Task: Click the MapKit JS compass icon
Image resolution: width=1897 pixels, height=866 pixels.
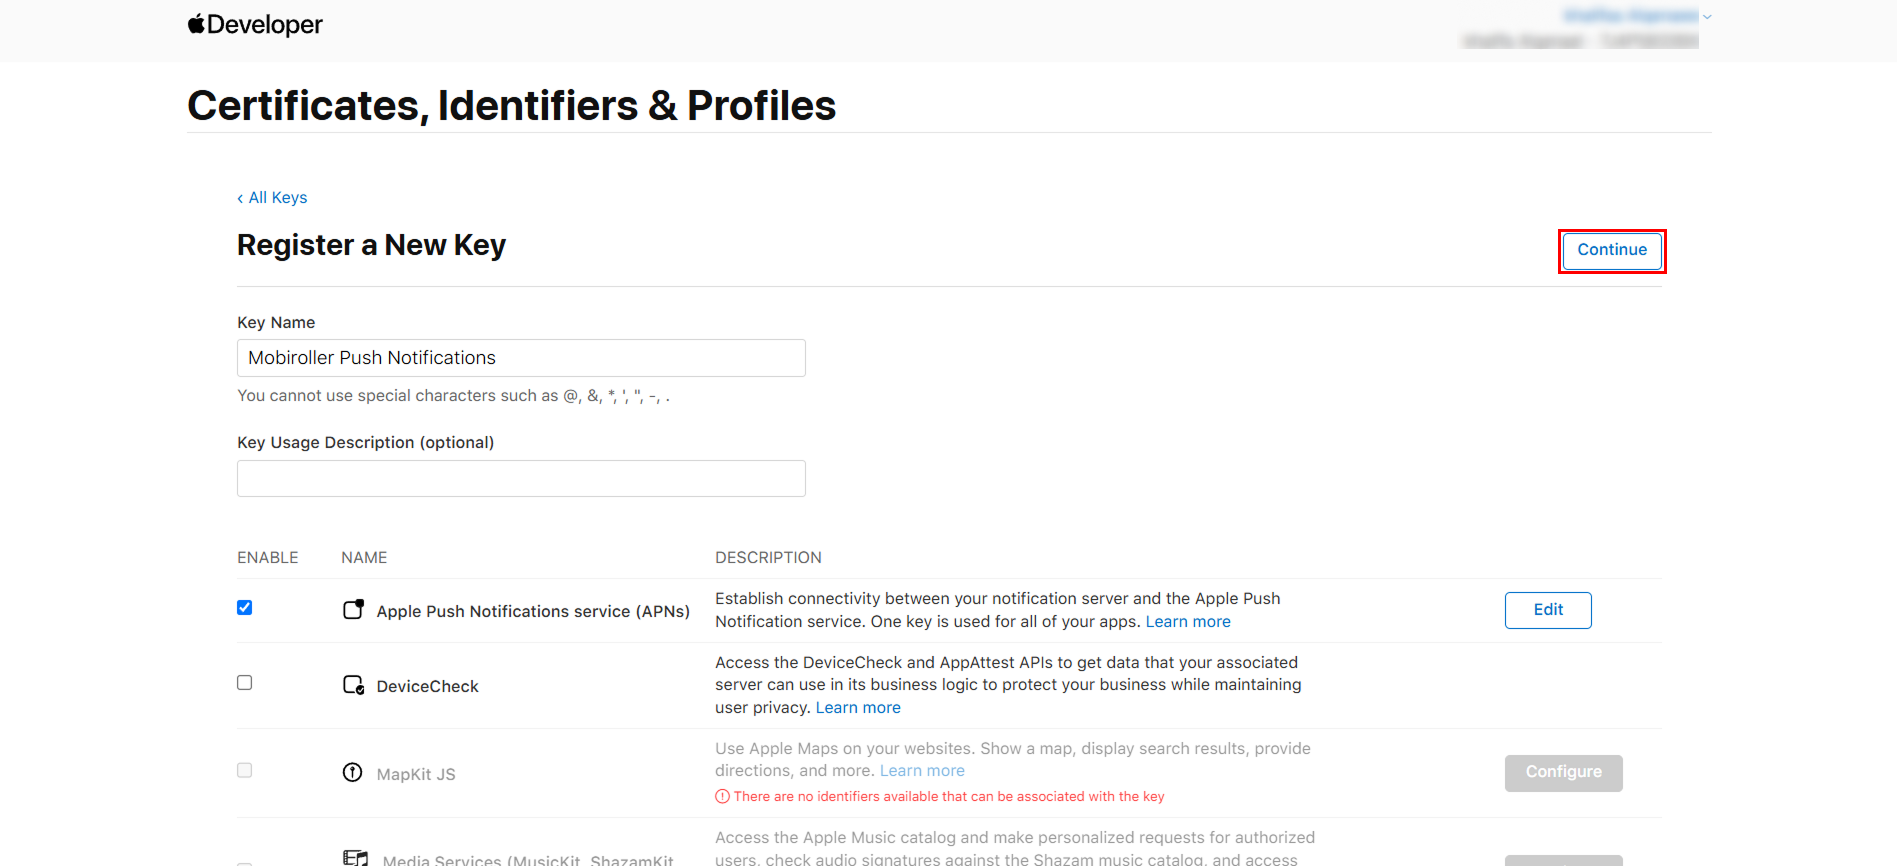Action: pos(353,772)
